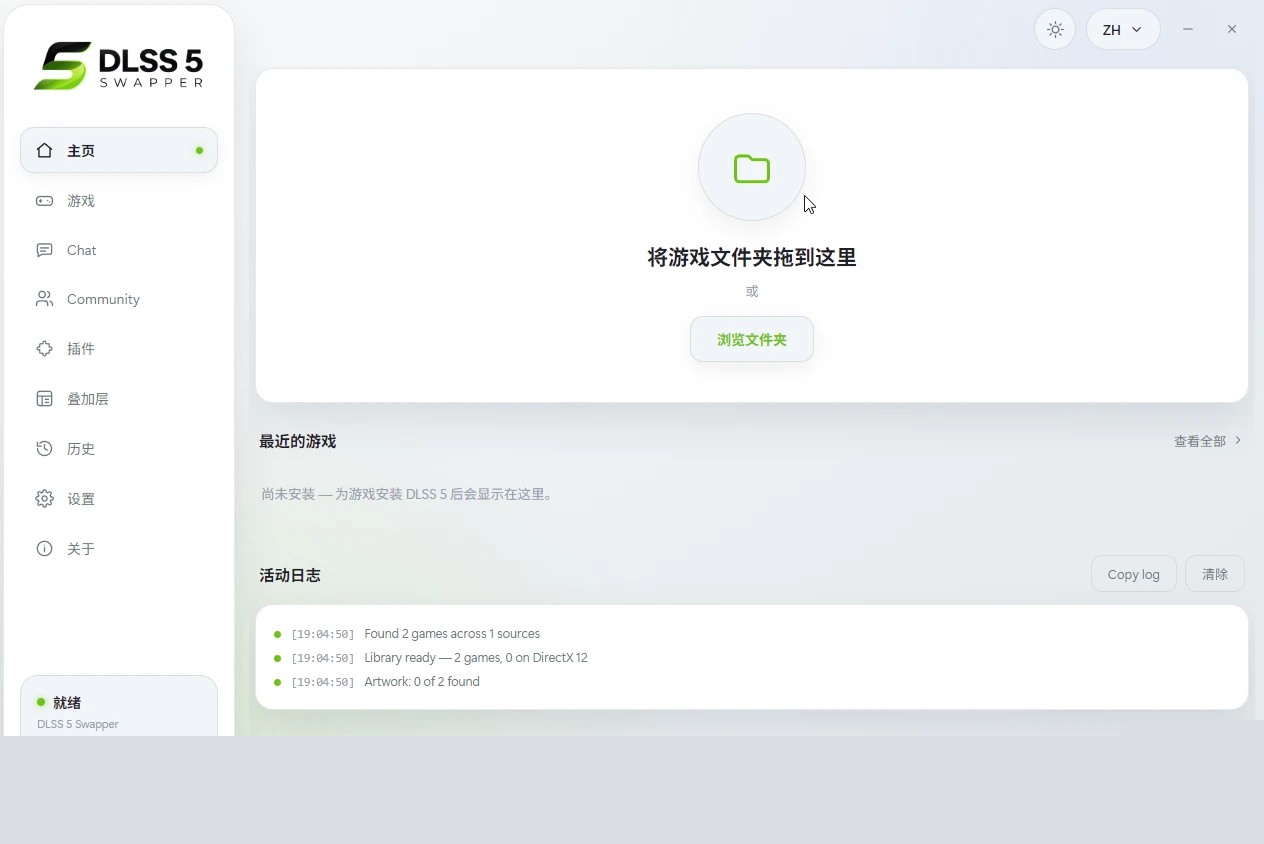Screen dimensions: 1264x844
Task: Click the DLSS 5 Swapper logo
Action: pyautogui.click(x=119, y=66)
